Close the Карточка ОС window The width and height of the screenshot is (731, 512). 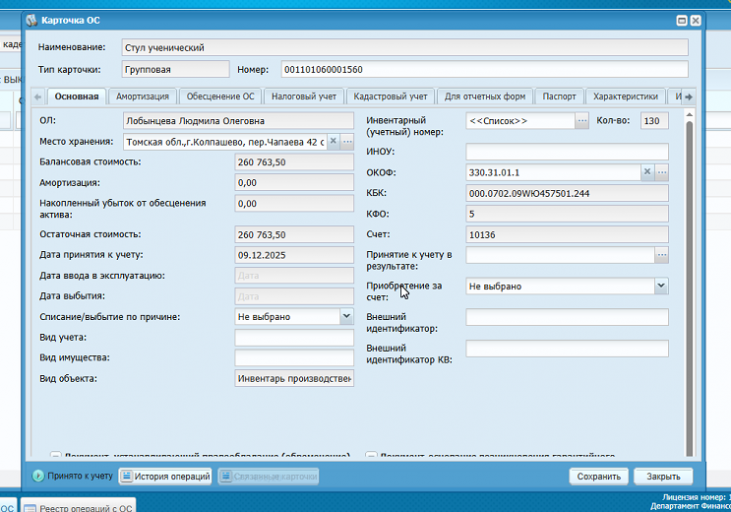696,21
